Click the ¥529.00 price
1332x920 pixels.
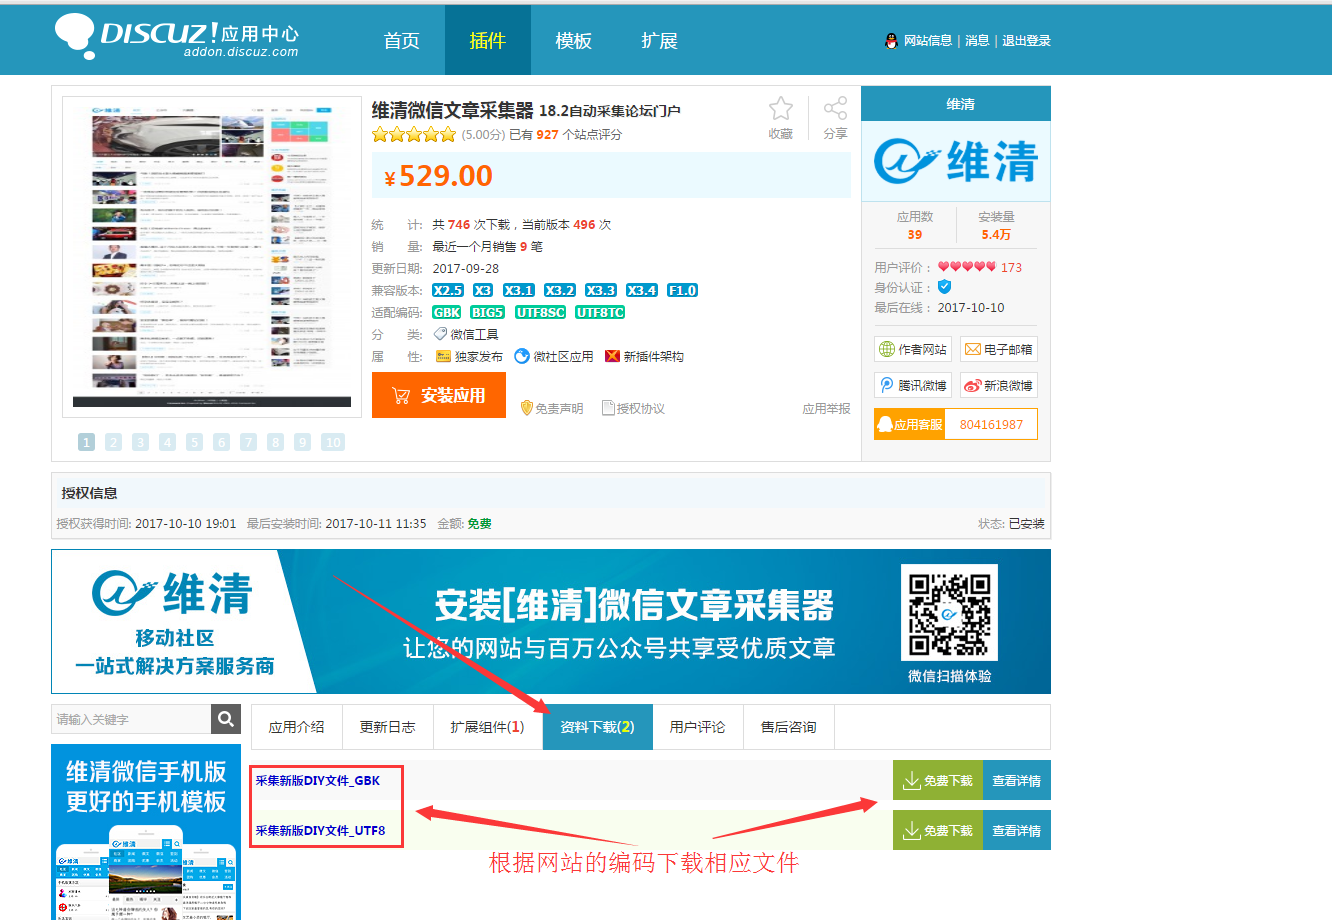pos(439,176)
